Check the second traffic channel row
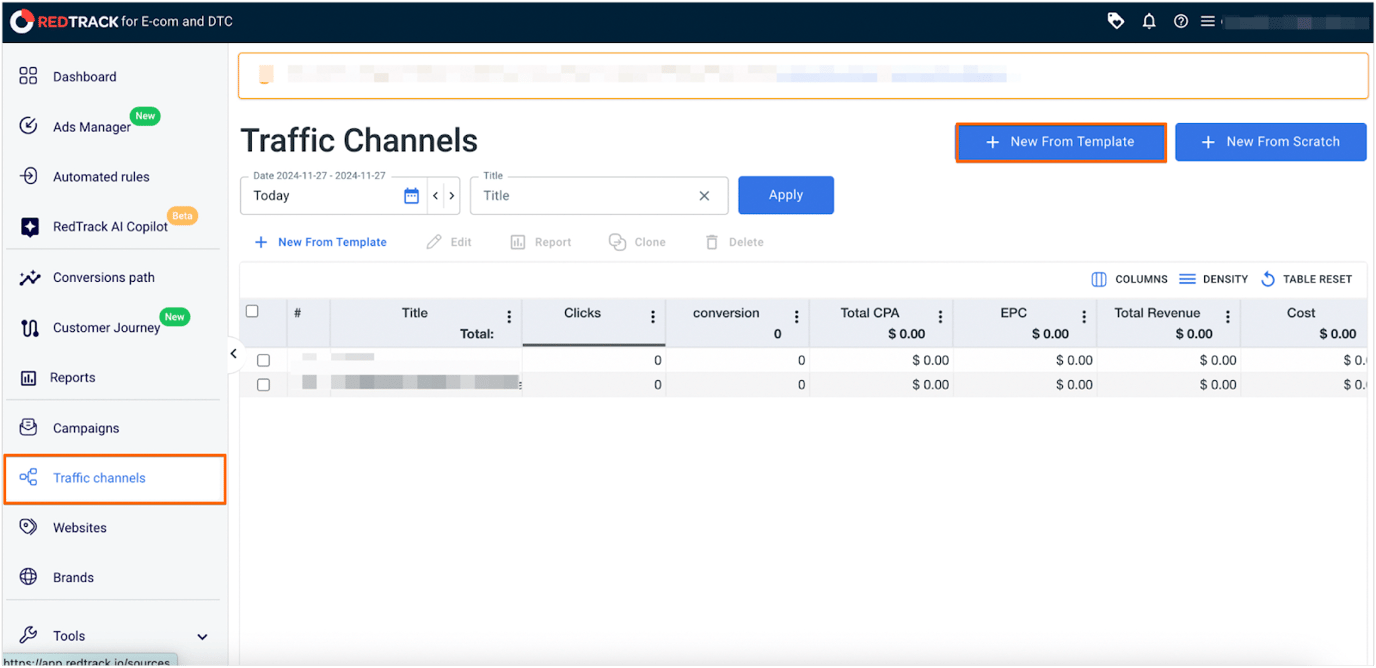Image resolution: width=1376 pixels, height=668 pixels. [x=265, y=384]
